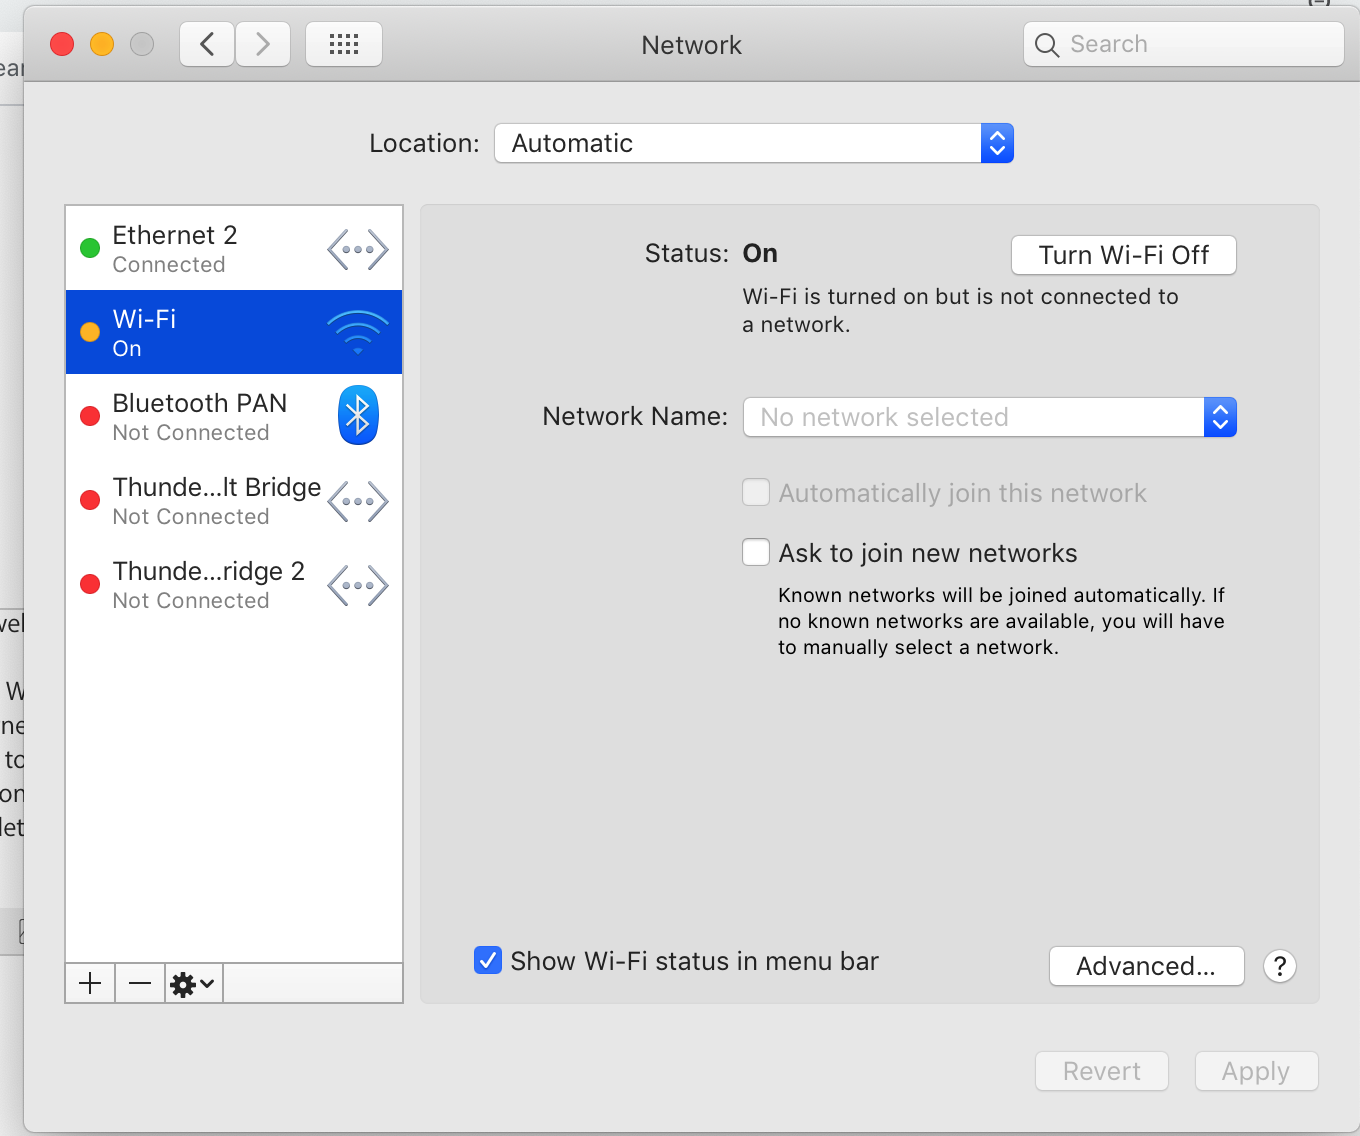
Task: Click the Thunderbolt Bridge 2 arrows icon
Action: point(358,585)
